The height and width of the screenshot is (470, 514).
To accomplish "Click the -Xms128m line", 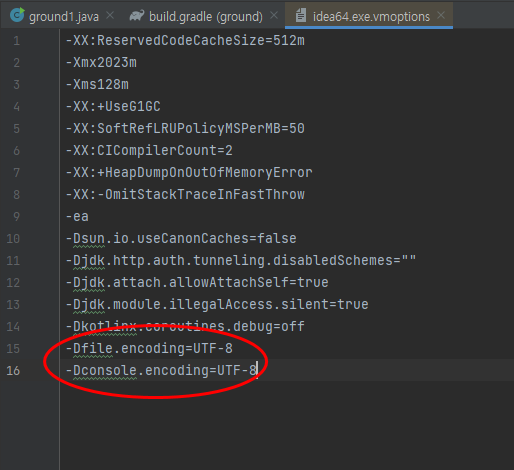I will point(97,85).
